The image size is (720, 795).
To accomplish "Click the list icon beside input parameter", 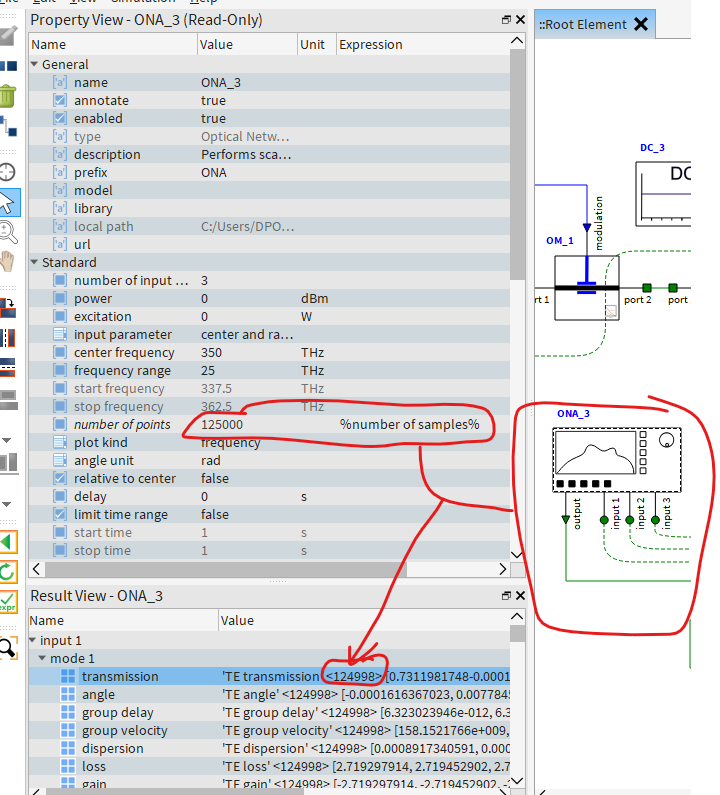I will [x=60, y=334].
